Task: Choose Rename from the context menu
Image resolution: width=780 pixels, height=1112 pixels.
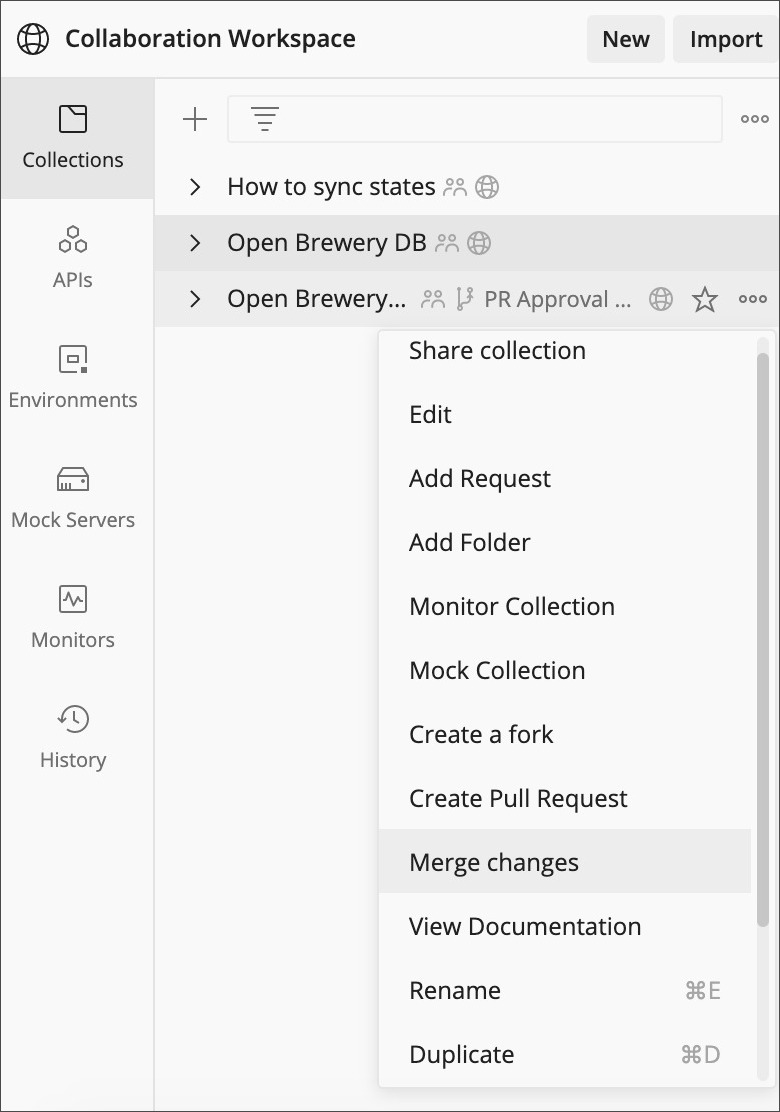Action: (x=565, y=991)
